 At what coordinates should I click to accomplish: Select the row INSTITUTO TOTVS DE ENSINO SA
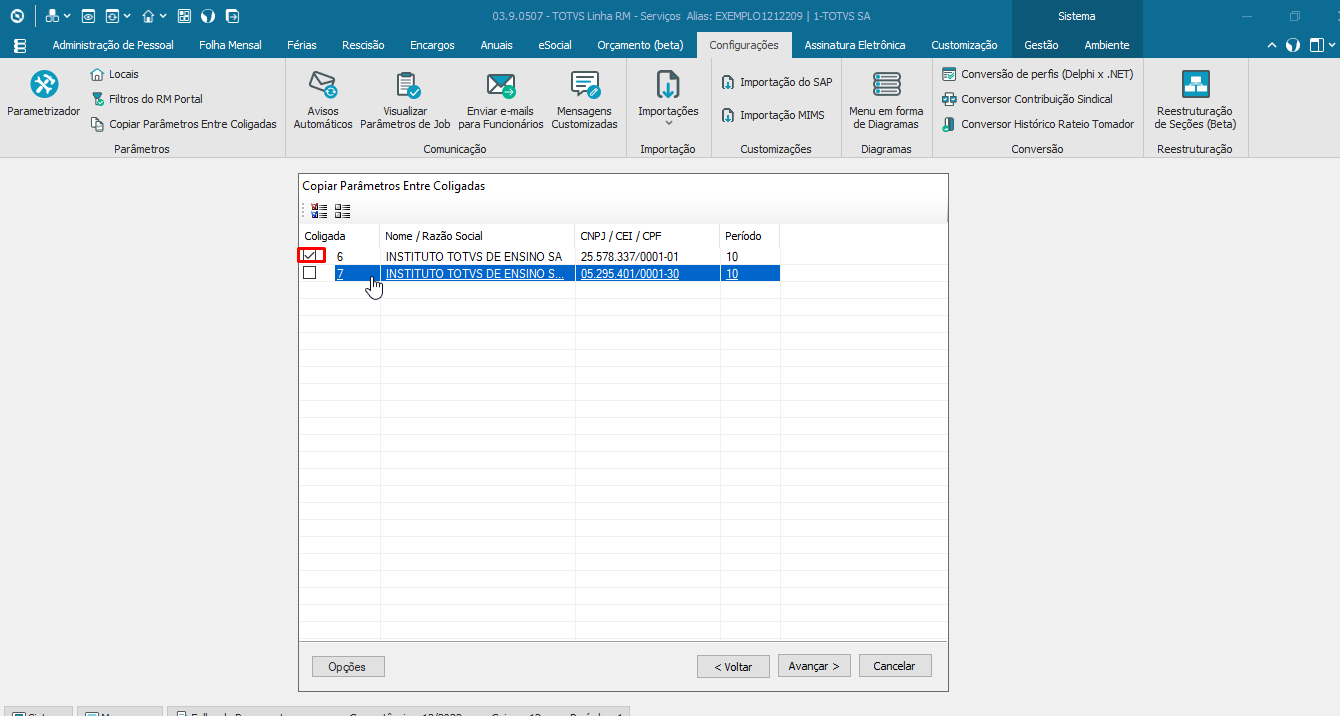(x=474, y=256)
